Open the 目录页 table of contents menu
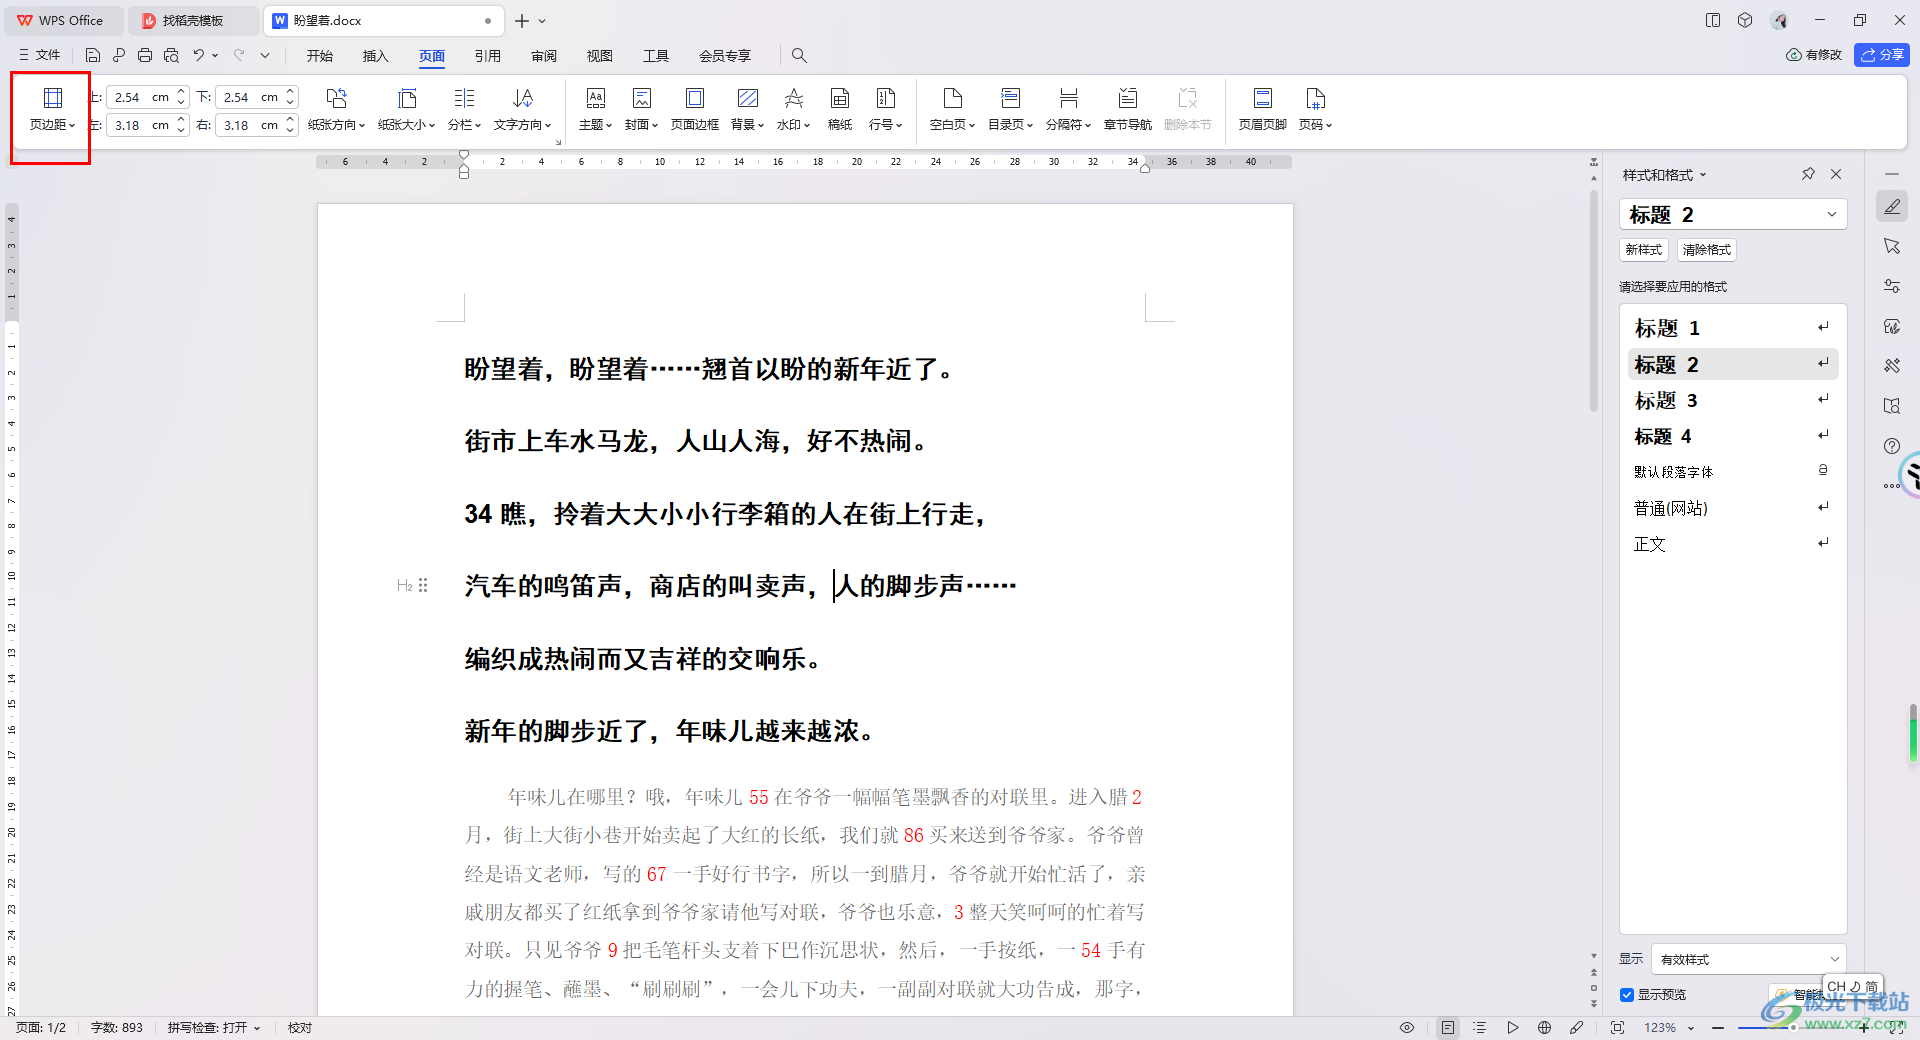Viewport: 1920px width, 1040px height. [1010, 110]
